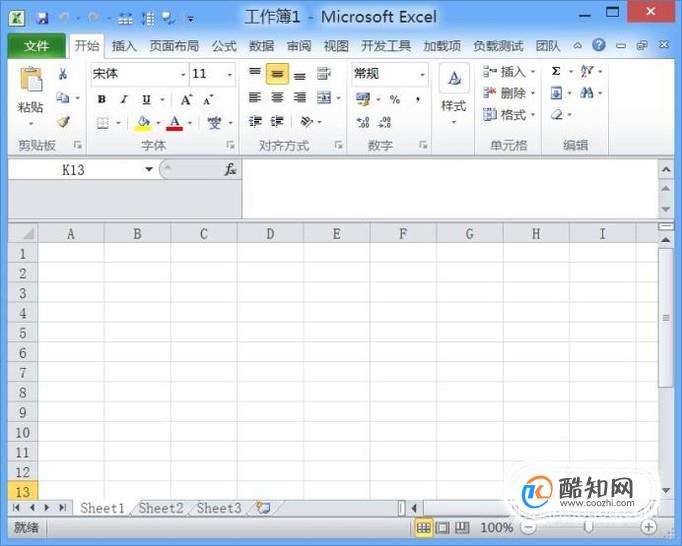Screen dimensions: 682x546
Task: Toggle Bold formatting
Action: click(102, 100)
